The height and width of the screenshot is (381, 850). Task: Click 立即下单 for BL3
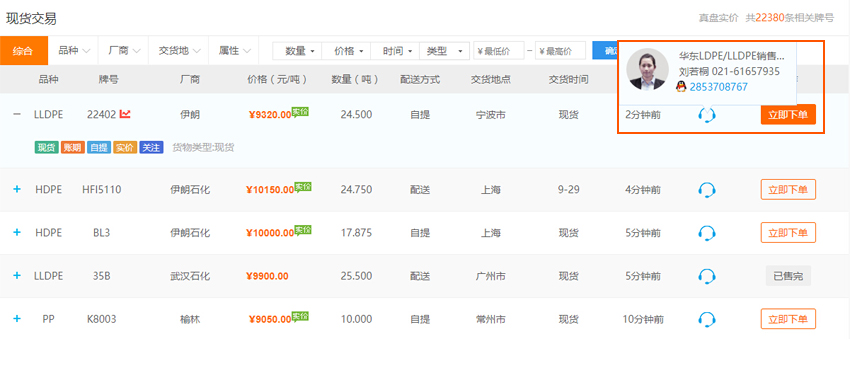[788, 233]
